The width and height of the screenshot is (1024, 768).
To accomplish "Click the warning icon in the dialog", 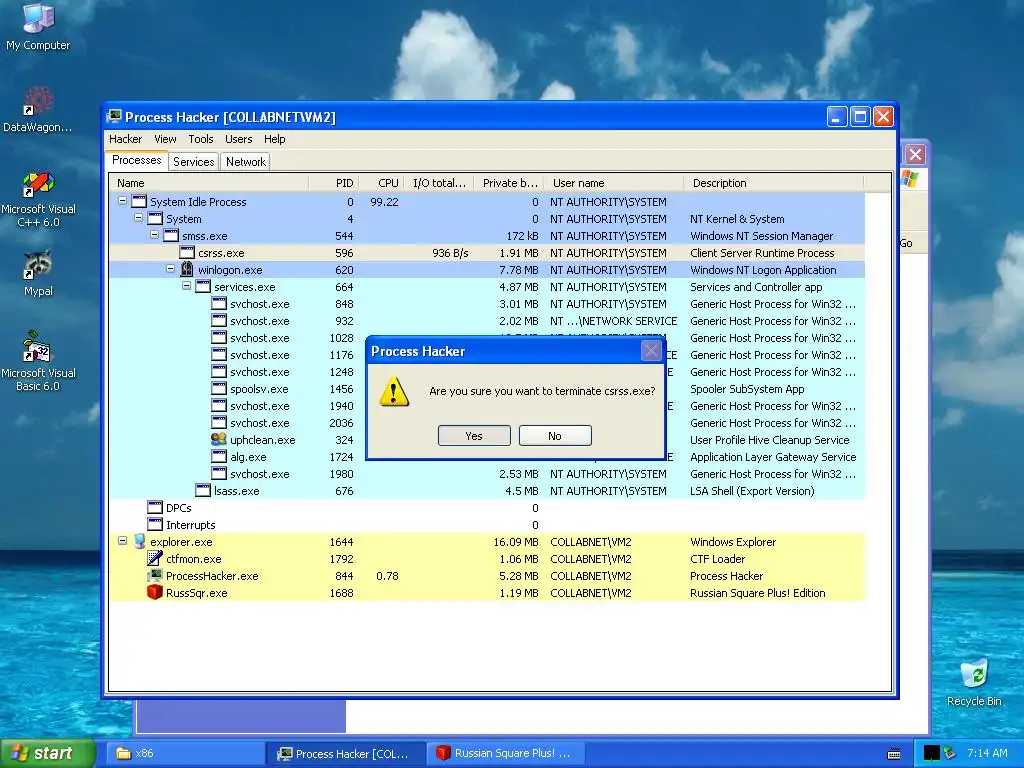I will point(394,391).
